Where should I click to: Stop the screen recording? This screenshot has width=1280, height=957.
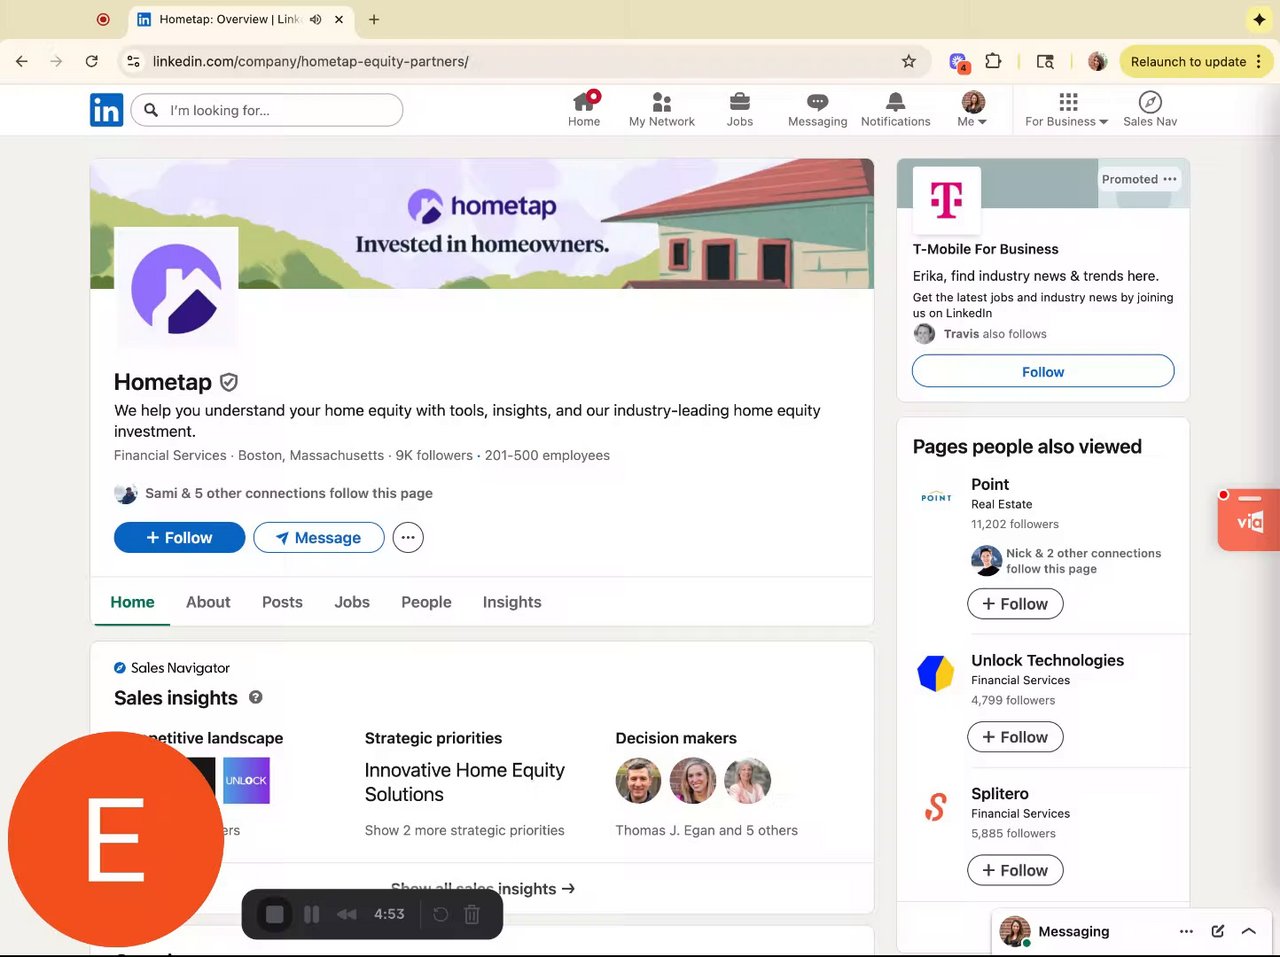click(x=274, y=914)
